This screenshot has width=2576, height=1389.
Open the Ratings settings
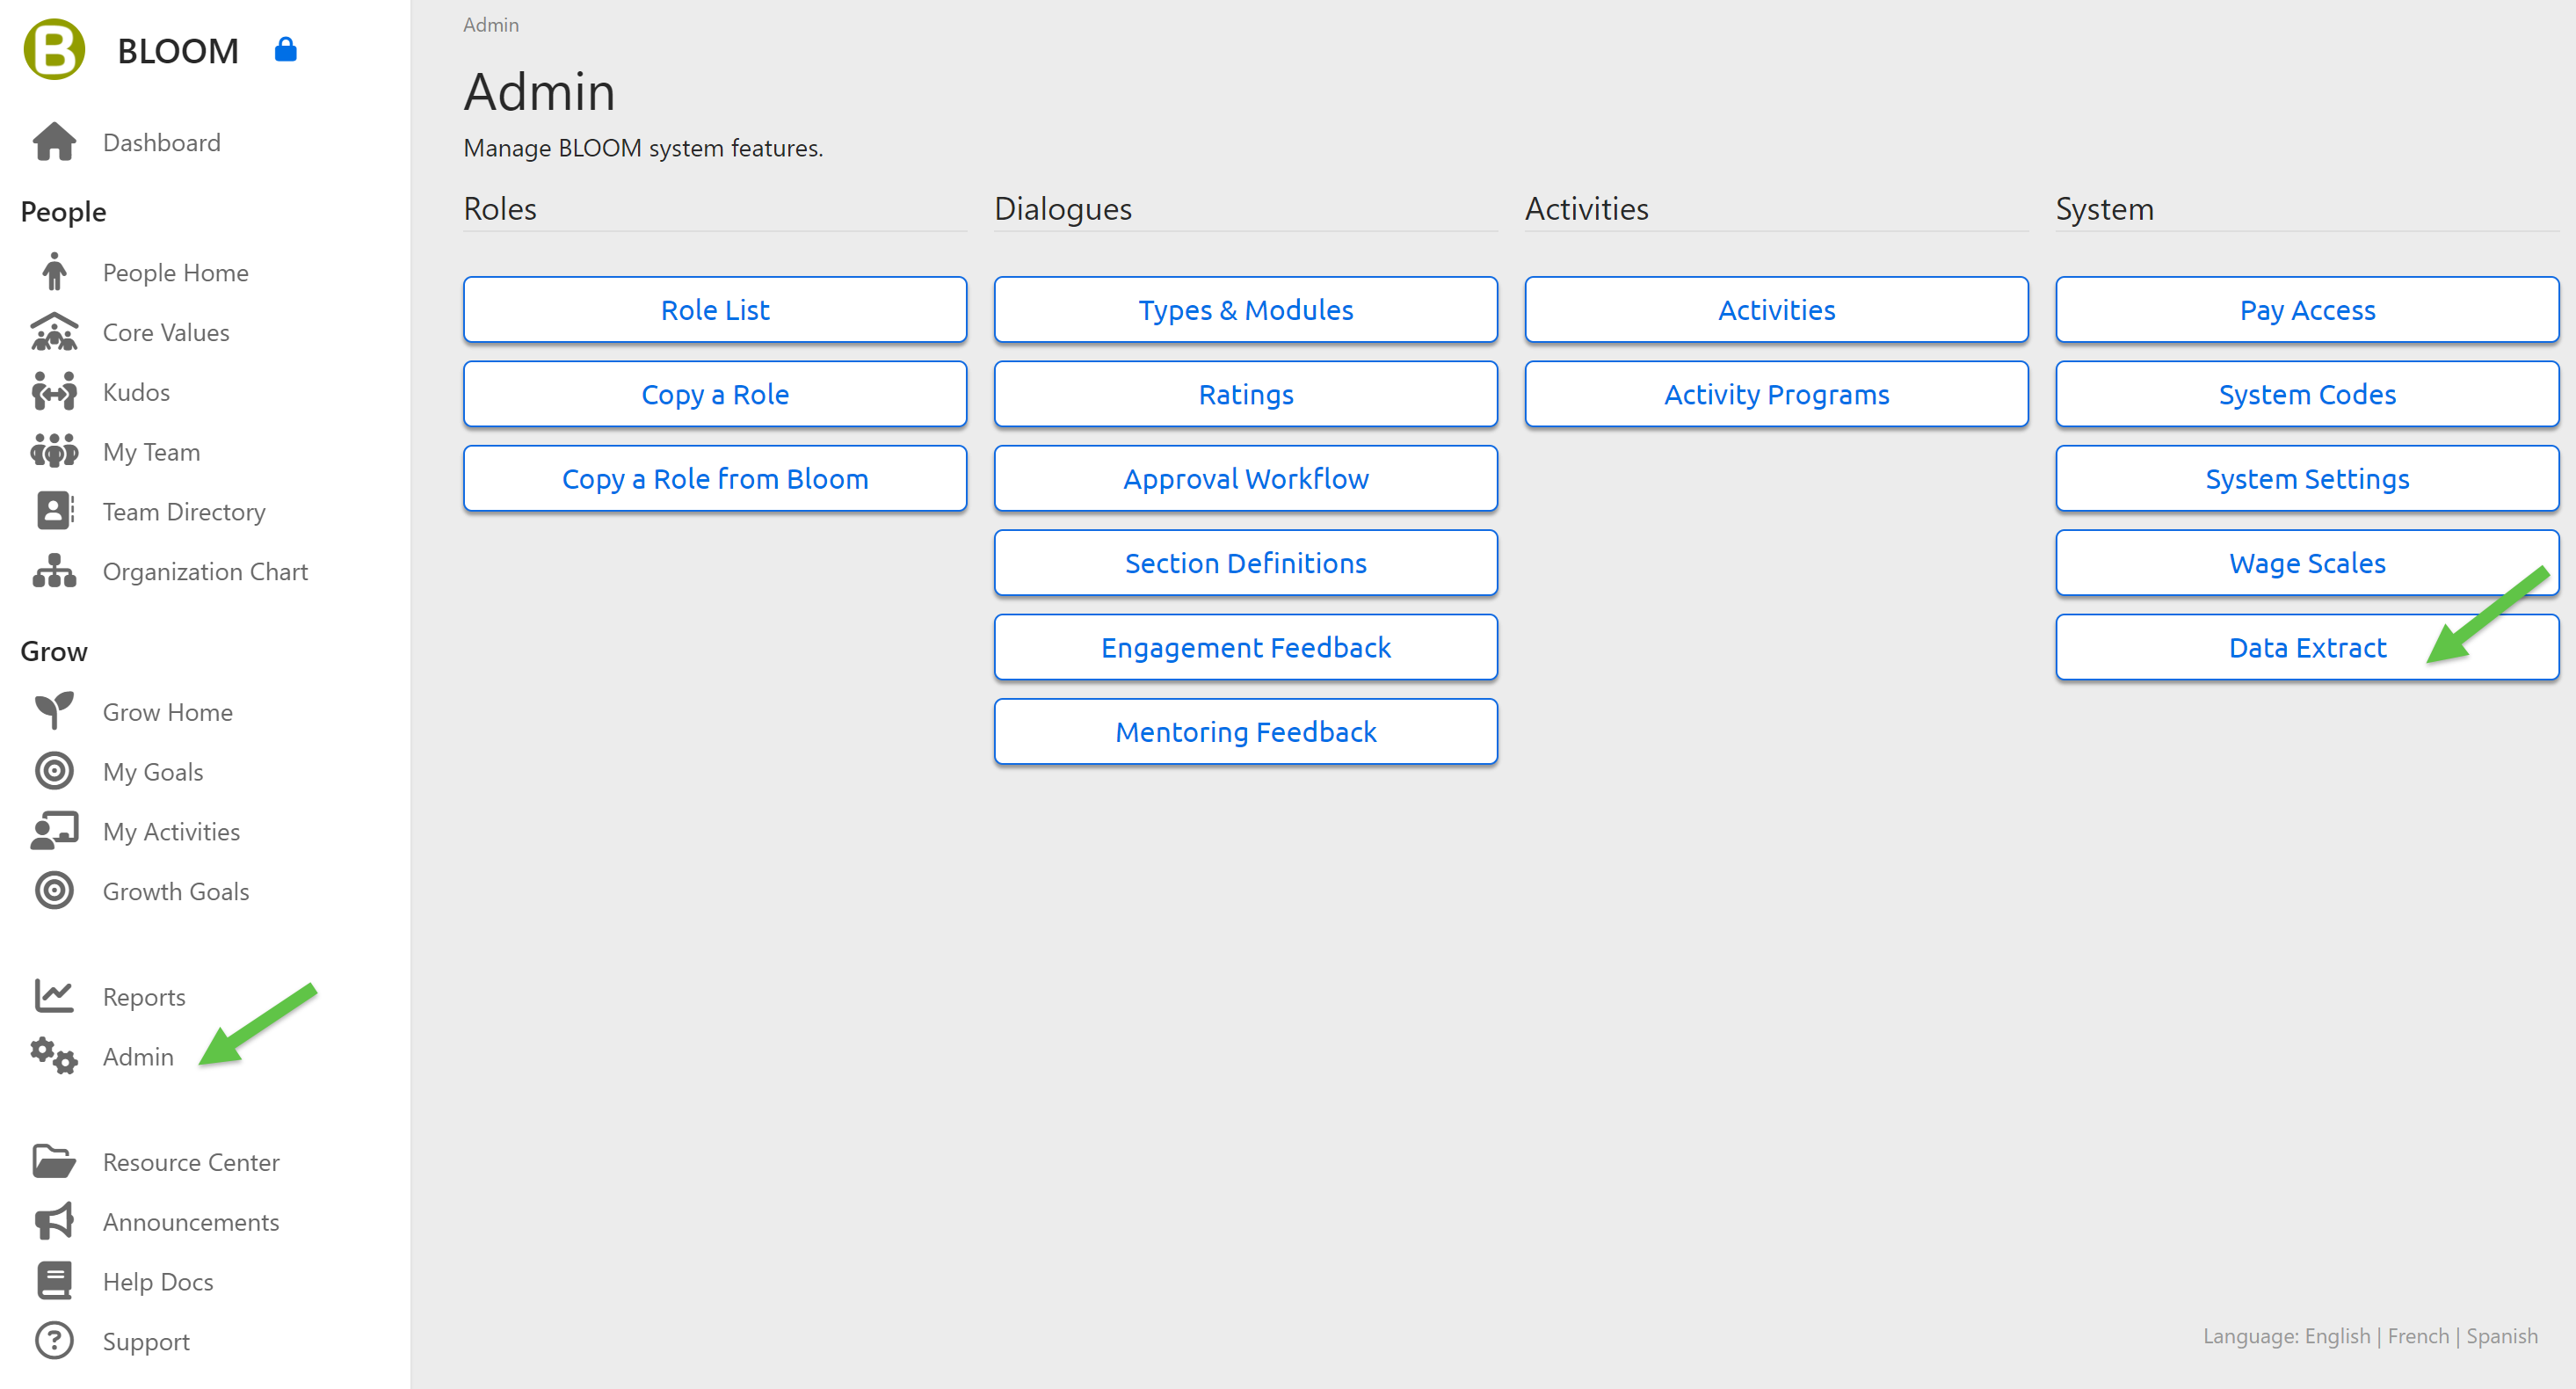coord(1246,394)
